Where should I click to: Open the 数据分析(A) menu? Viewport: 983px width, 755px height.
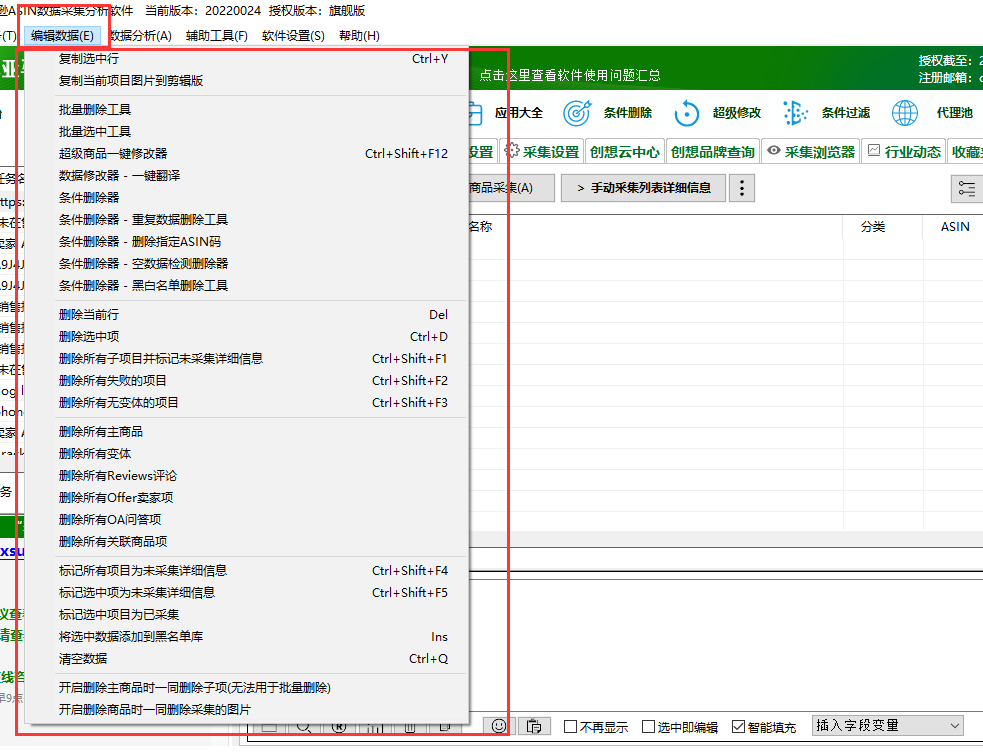(x=140, y=36)
